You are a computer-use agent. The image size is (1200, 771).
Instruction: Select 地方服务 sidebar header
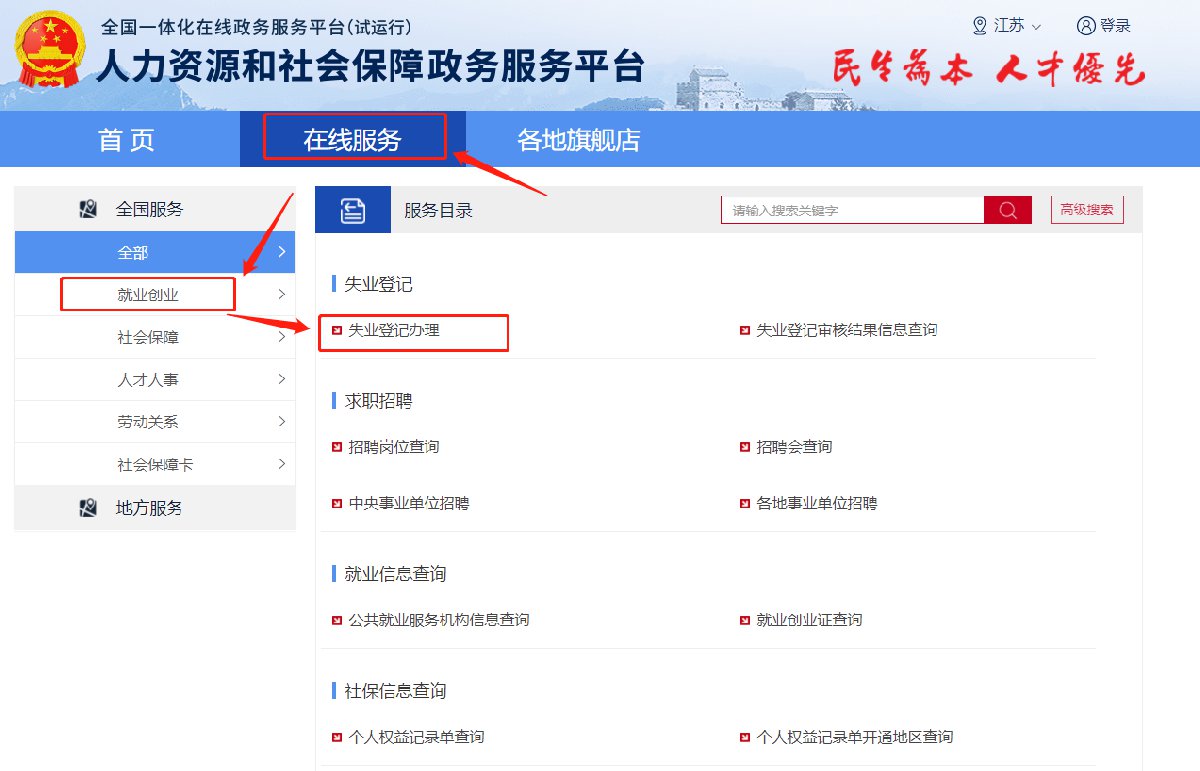pyautogui.click(x=155, y=508)
